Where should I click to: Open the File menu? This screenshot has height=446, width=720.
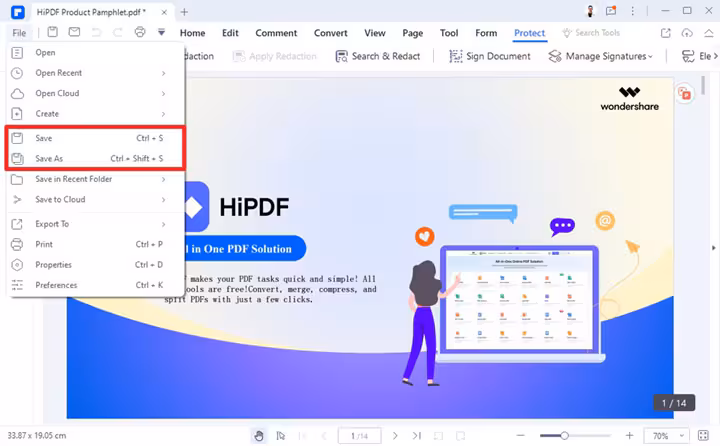pos(19,33)
